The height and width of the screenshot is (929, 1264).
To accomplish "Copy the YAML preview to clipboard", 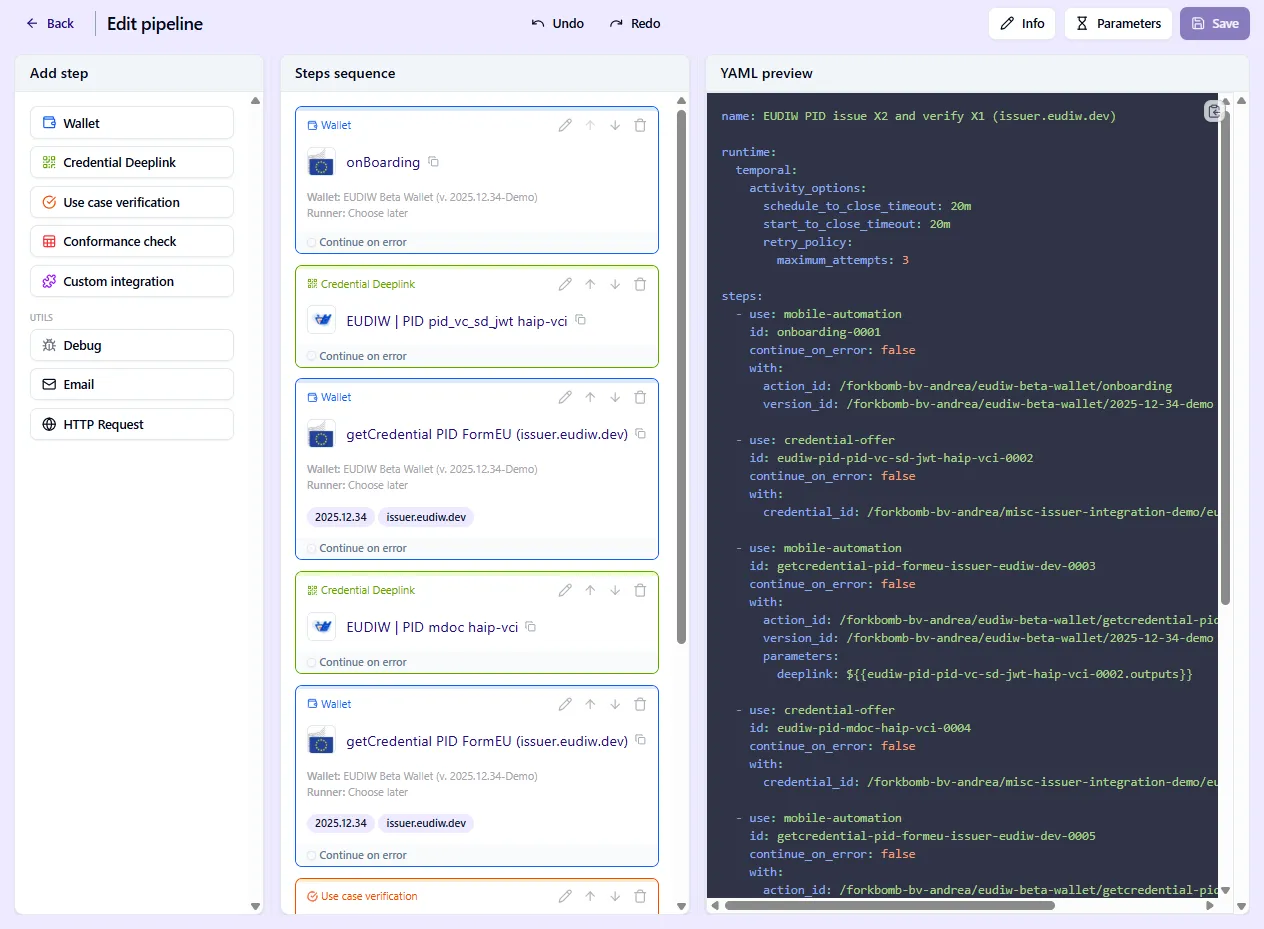I will pyautogui.click(x=1214, y=111).
